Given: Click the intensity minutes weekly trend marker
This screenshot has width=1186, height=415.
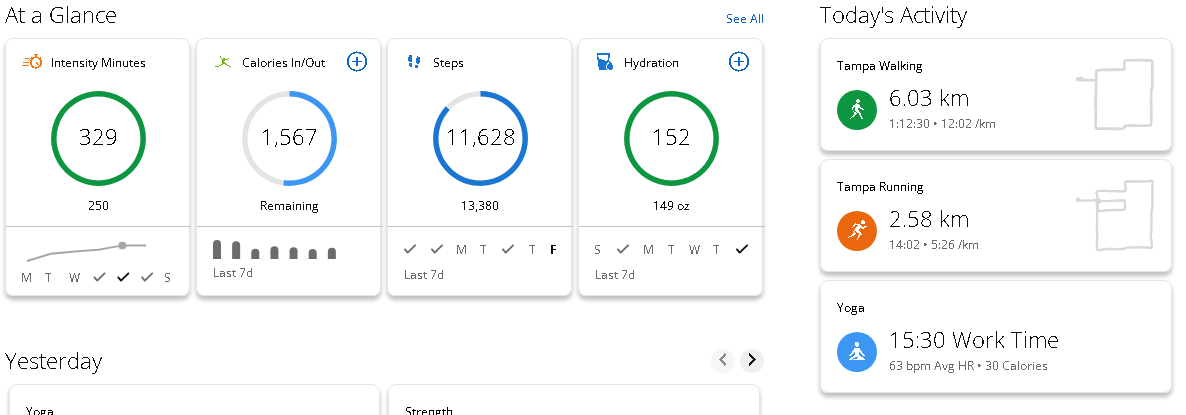Looking at the screenshot, I should (x=122, y=245).
